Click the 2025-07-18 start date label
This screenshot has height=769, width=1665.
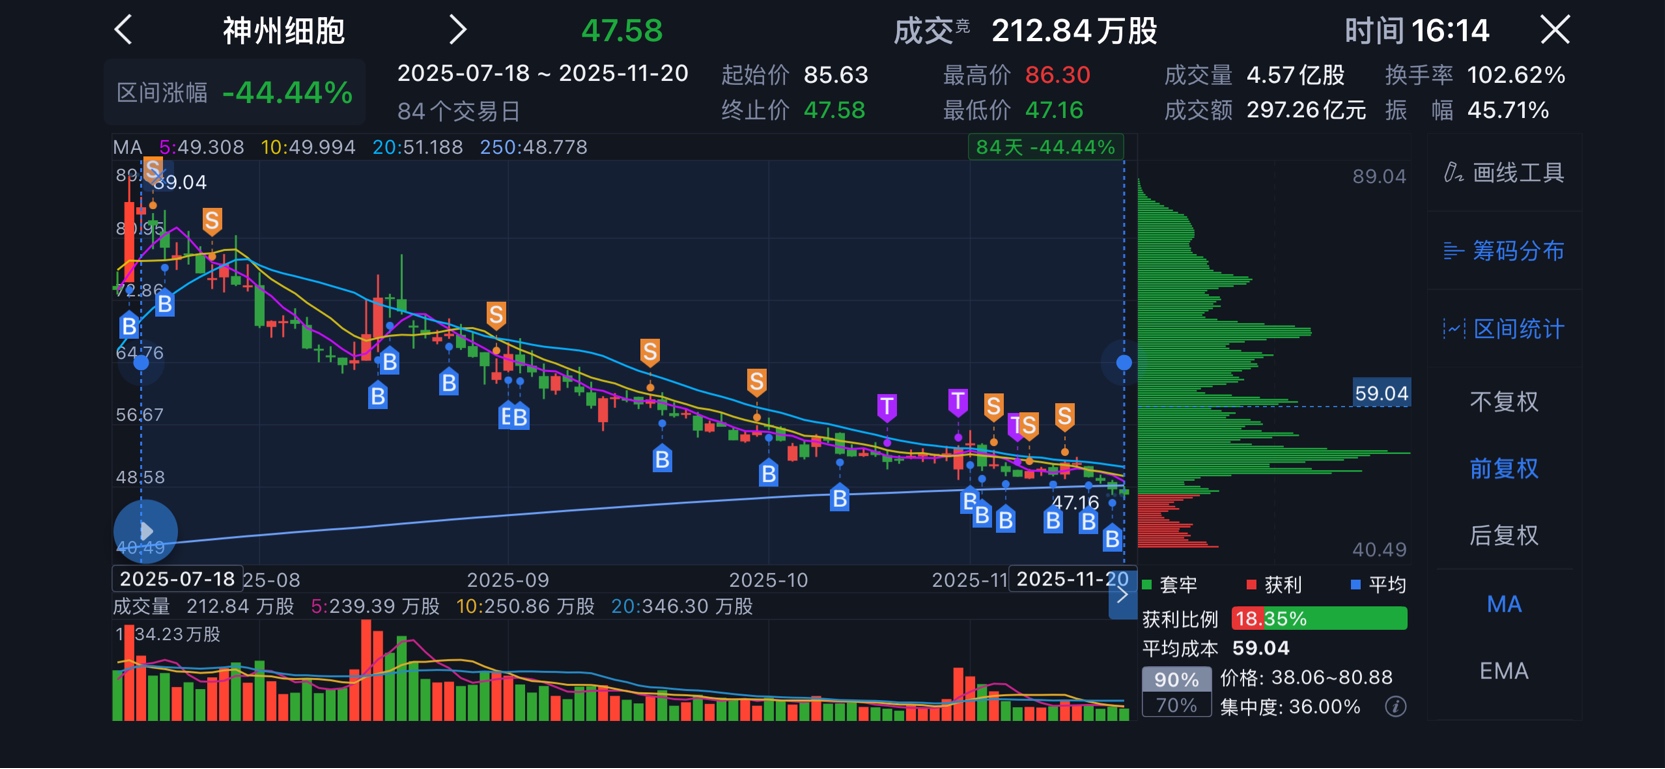[x=176, y=579]
